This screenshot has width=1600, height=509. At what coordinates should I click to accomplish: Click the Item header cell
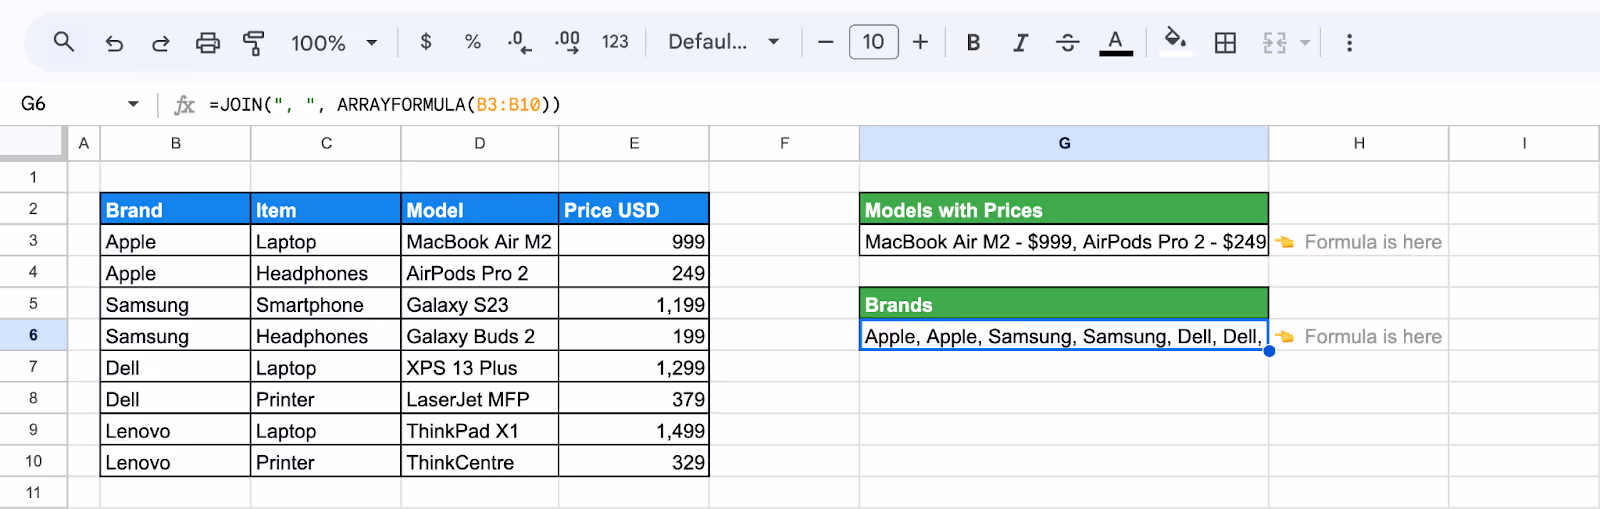[326, 209]
